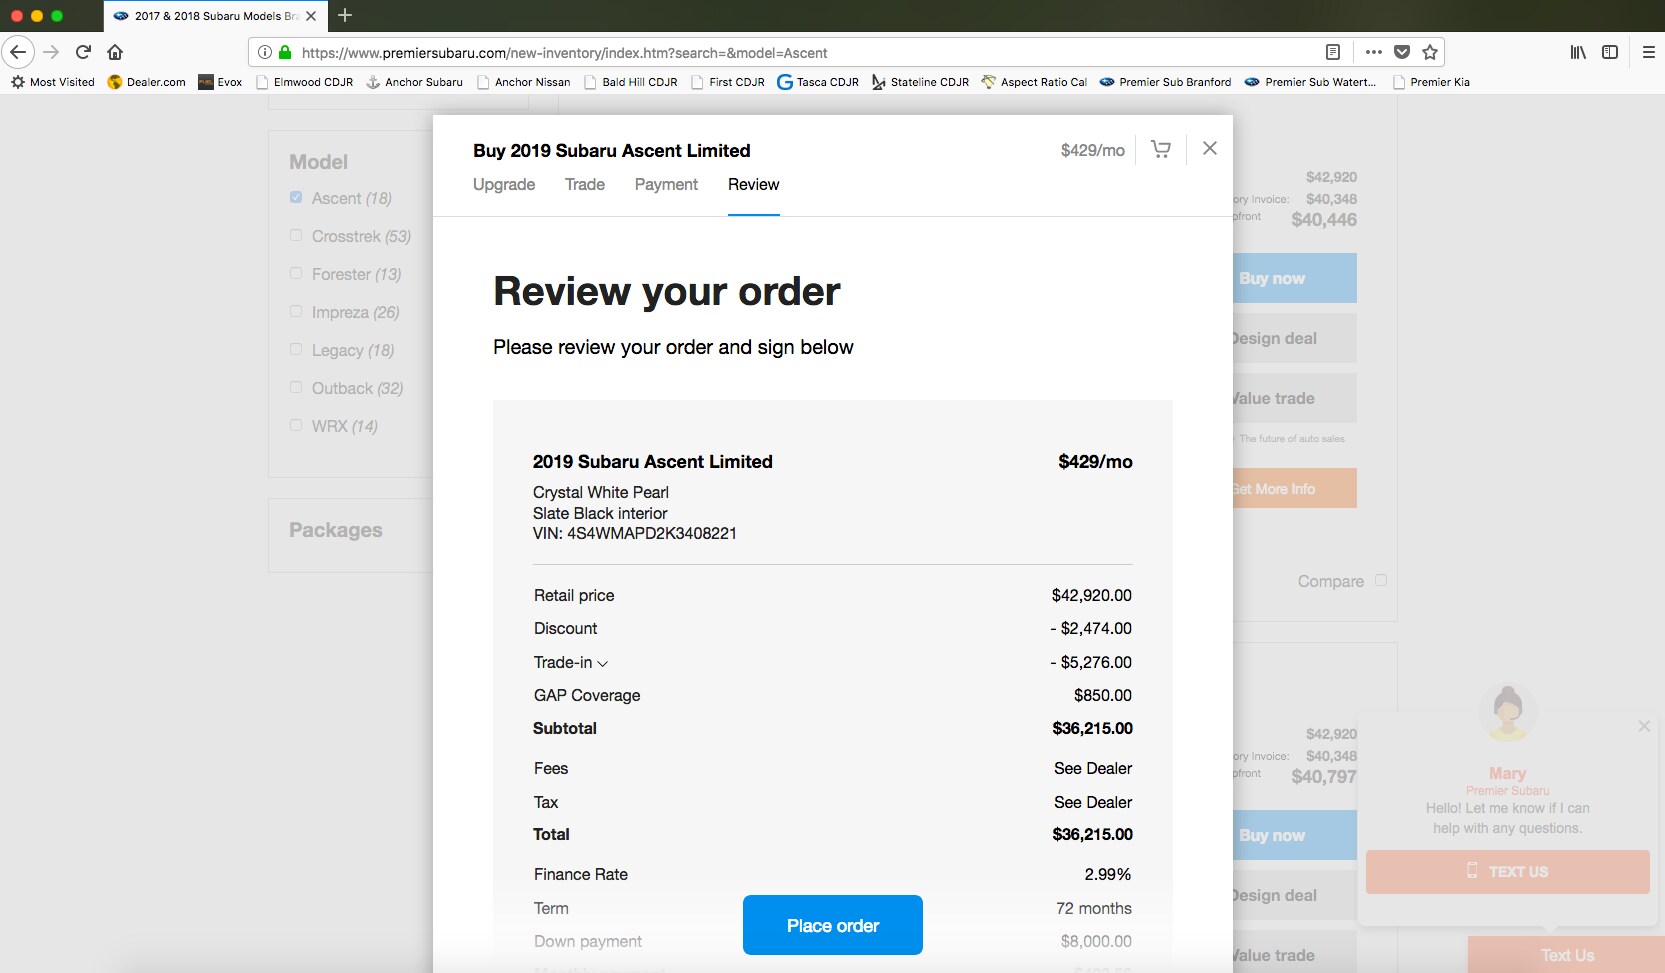Save page to Pocket icon
The height and width of the screenshot is (973, 1665).
click(1402, 52)
